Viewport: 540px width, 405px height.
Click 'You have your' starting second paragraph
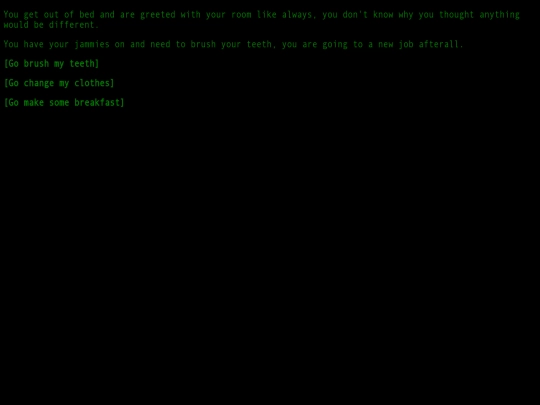(x=36, y=44)
